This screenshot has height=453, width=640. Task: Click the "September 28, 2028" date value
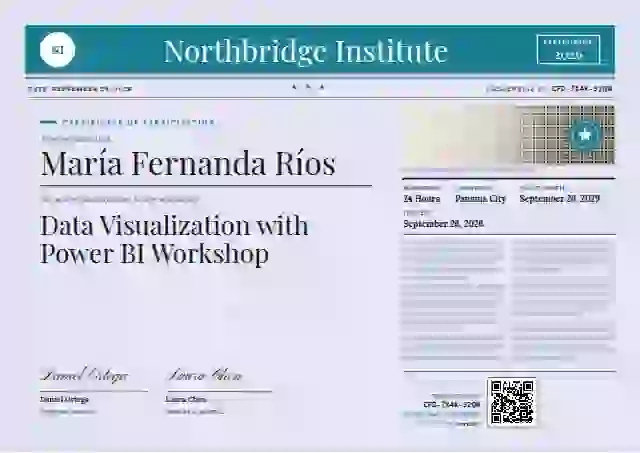443,224
